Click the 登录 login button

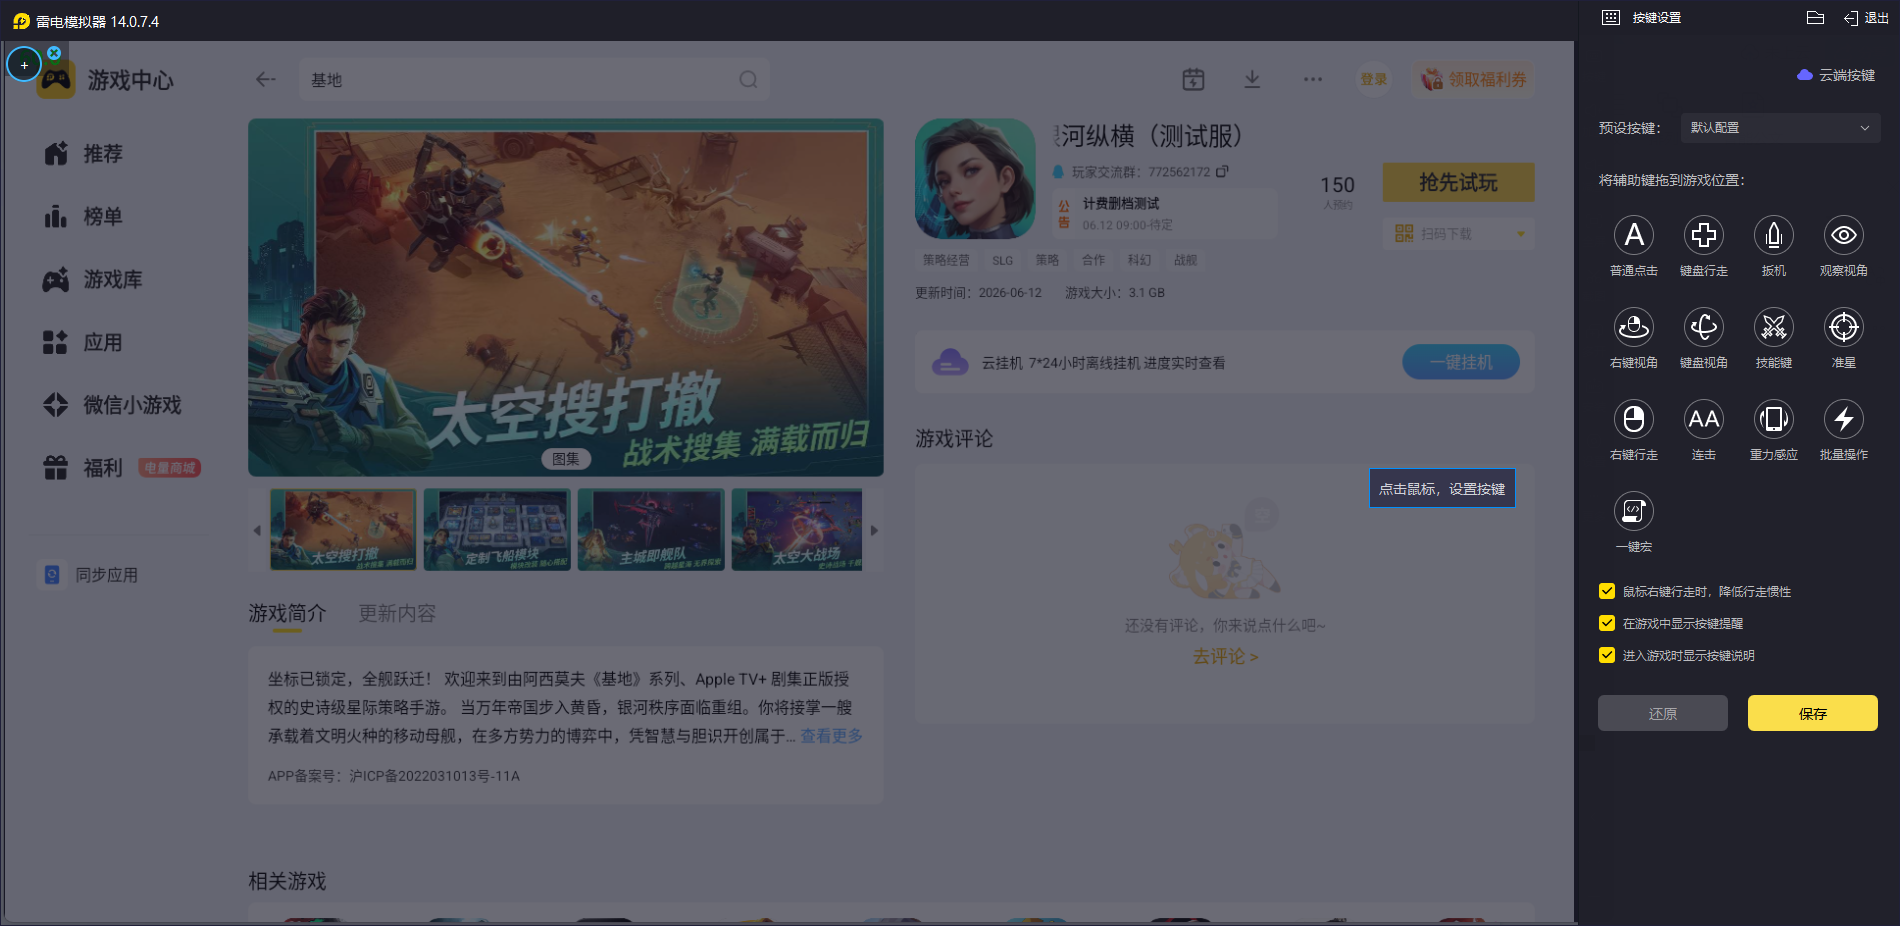(1374, 80)
